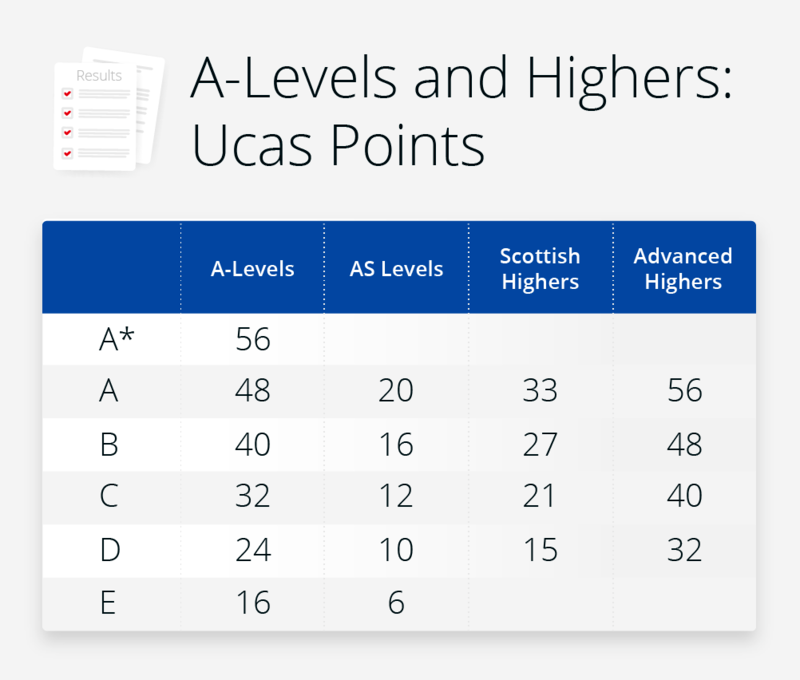This screenshot has width=800, height=680.
Task: Click the second red checkmark on Results sheet
Action: click(x=67, y=113)
